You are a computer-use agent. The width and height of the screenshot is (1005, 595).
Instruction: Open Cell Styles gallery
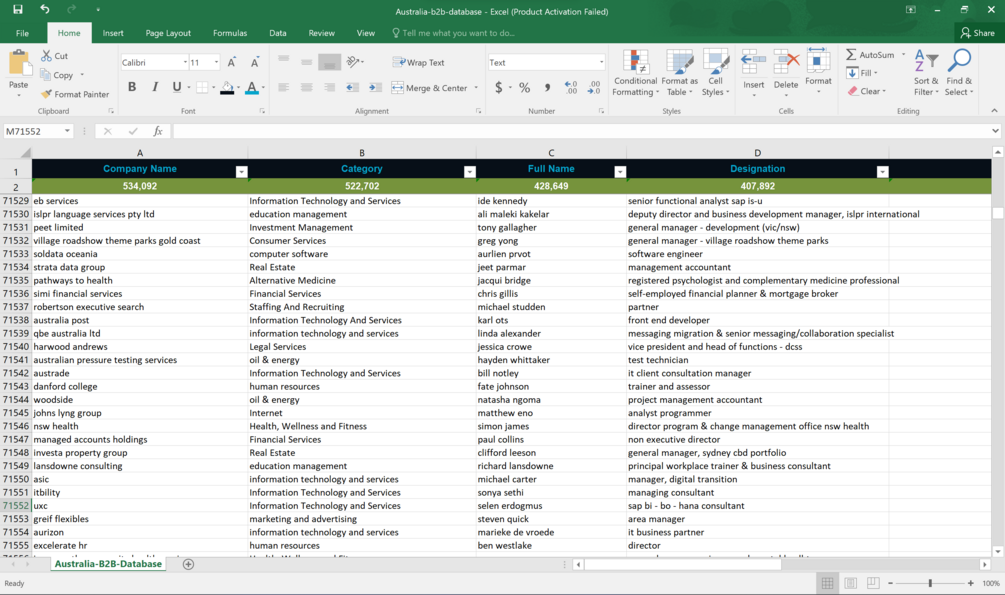coord(715,73)
